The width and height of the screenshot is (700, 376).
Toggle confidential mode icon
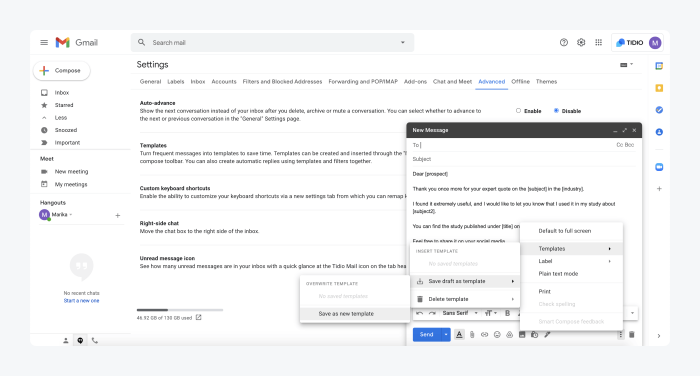tap(534, 334)
